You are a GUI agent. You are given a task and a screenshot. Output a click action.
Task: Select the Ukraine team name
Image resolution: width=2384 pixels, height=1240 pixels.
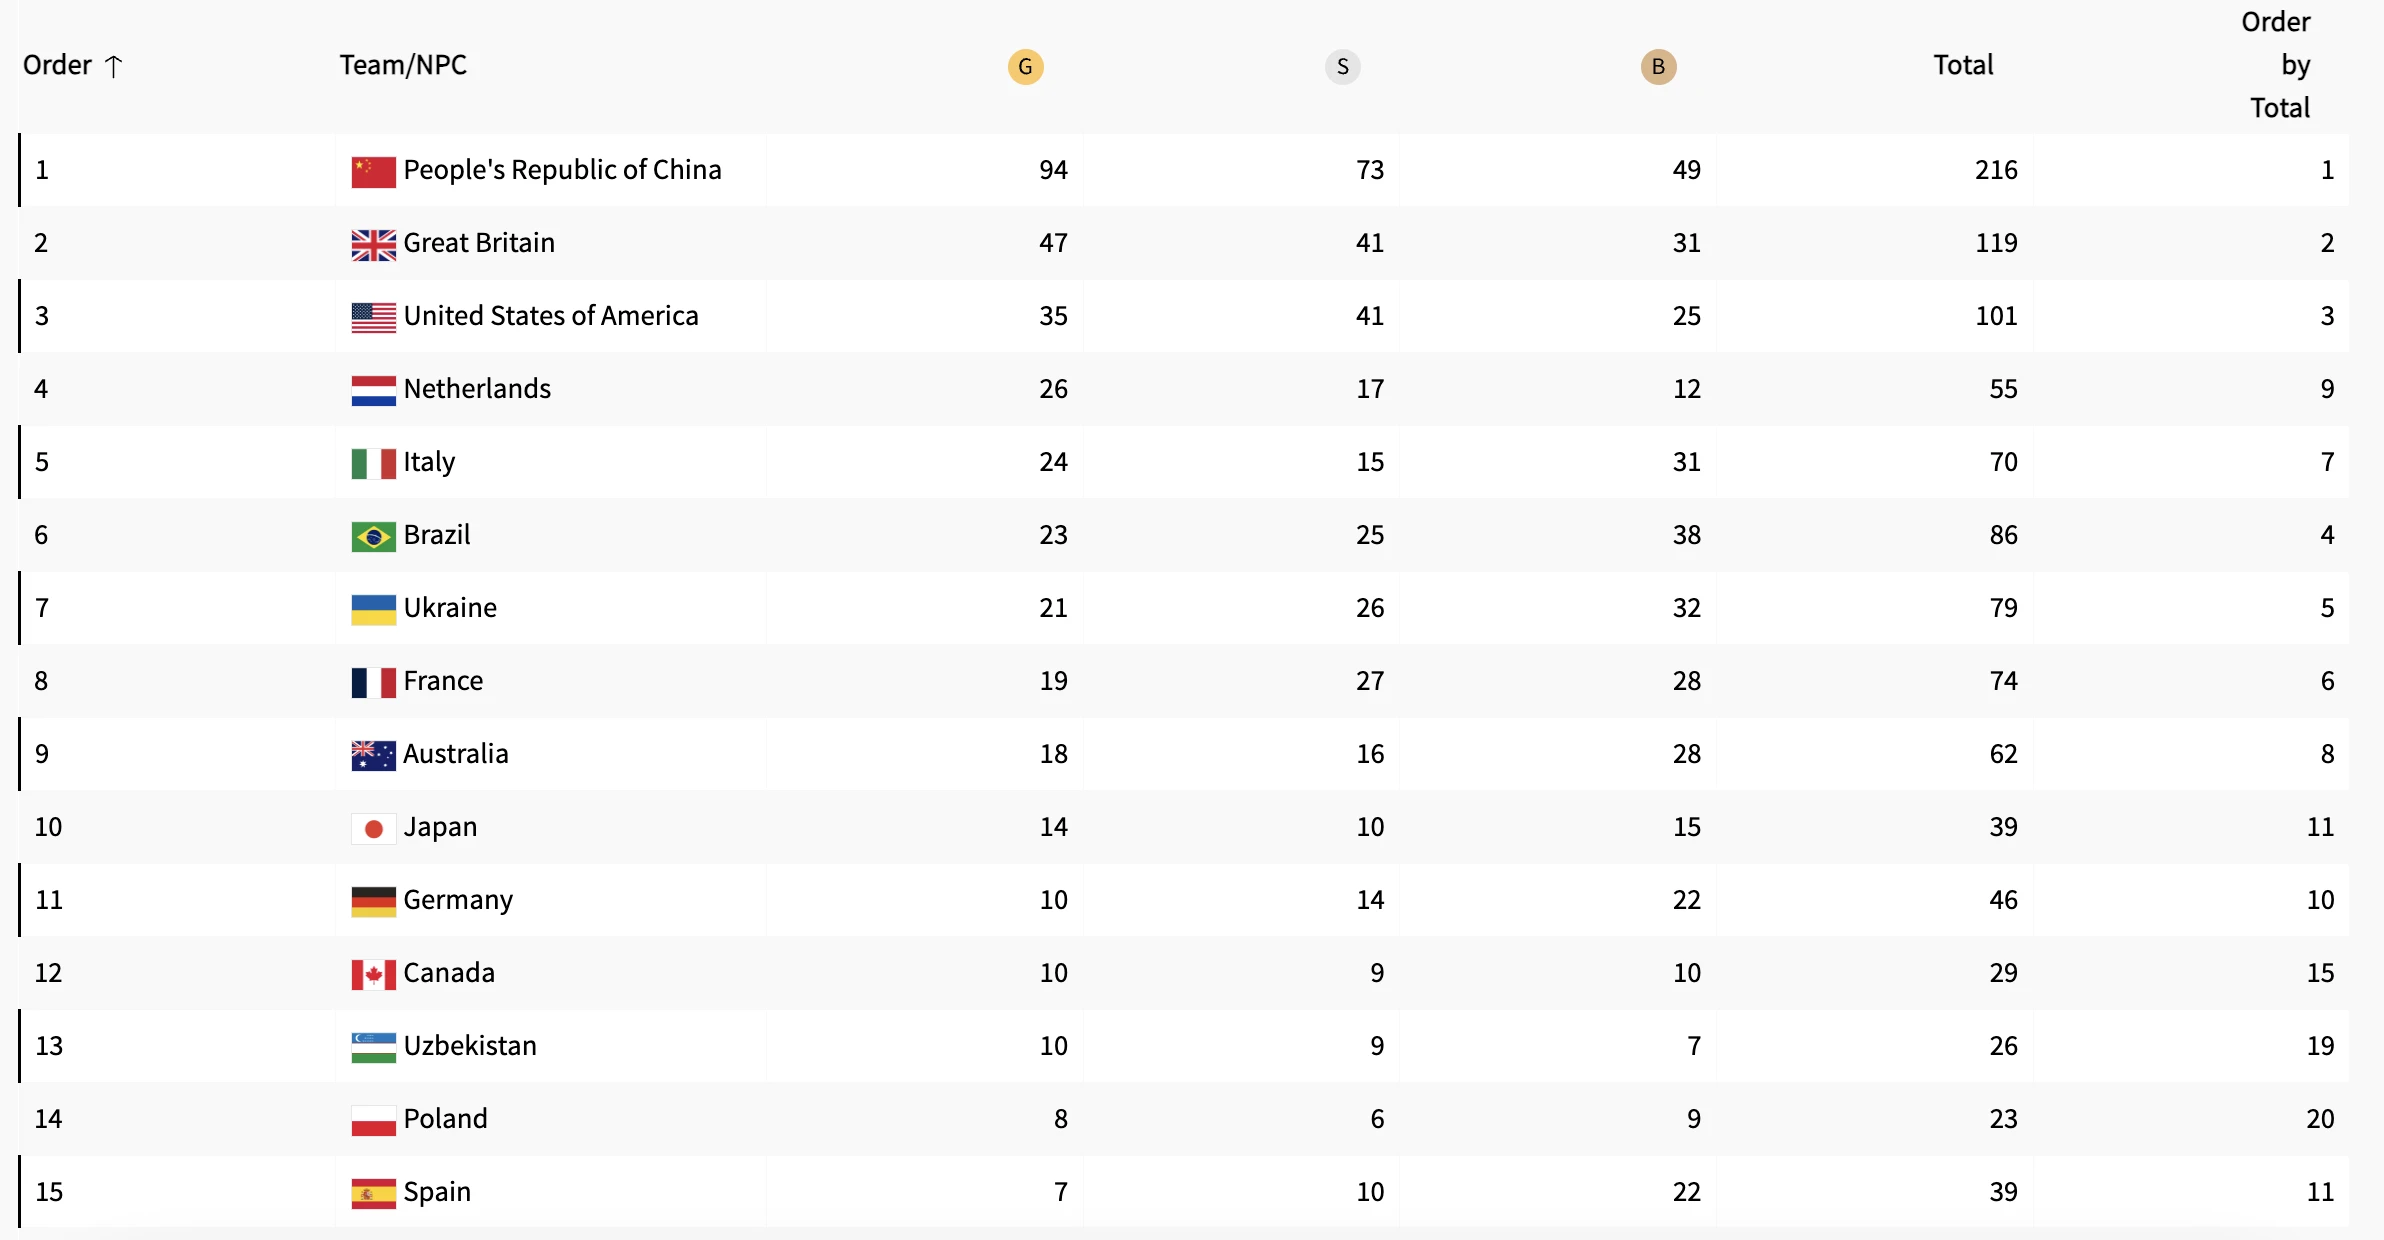click(450, 608)
